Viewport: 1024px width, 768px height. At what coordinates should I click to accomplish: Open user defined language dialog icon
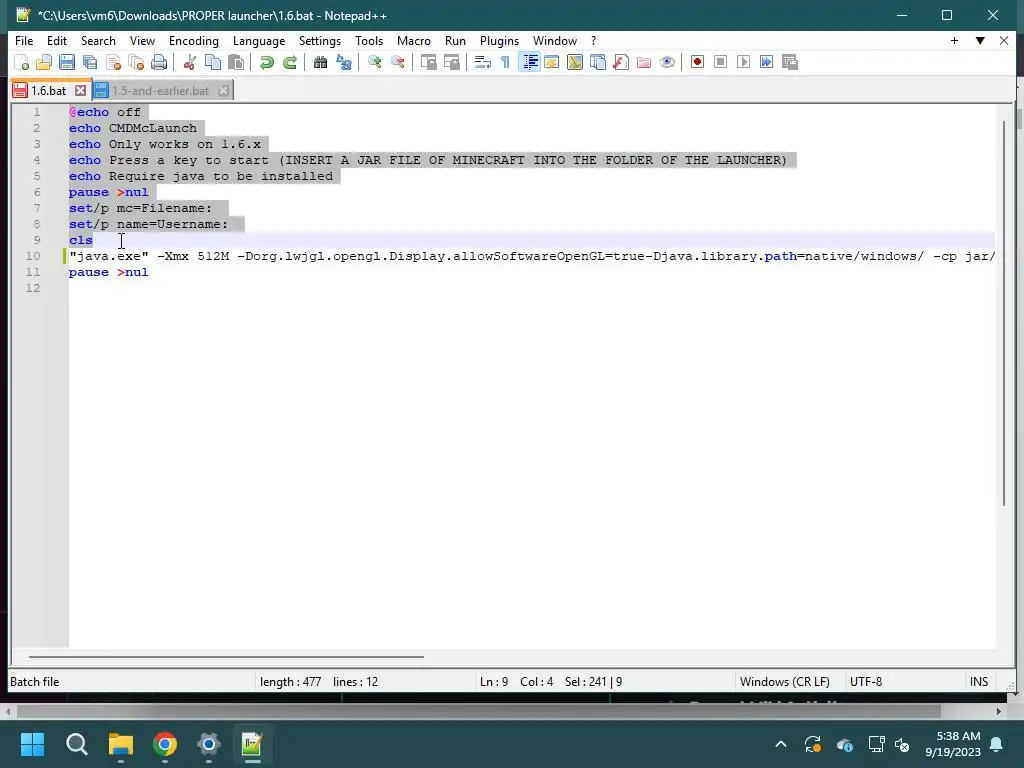pyautogui.click(x=552, y=62)
